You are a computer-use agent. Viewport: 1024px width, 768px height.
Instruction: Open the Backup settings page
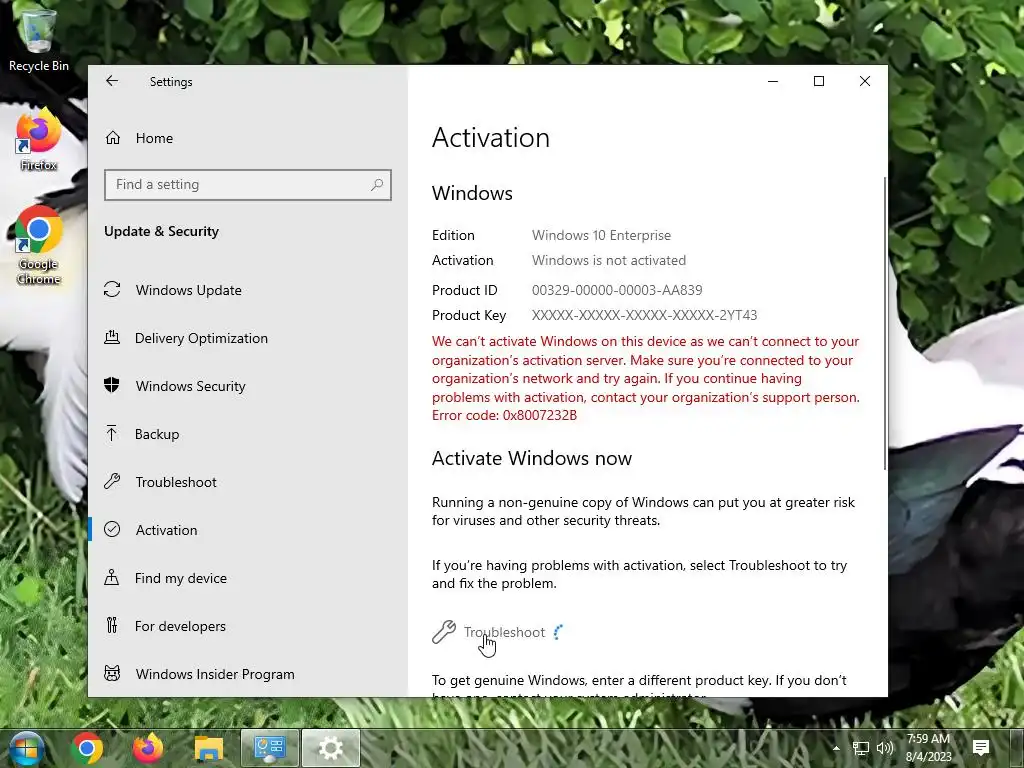click(x=248, y=434)
